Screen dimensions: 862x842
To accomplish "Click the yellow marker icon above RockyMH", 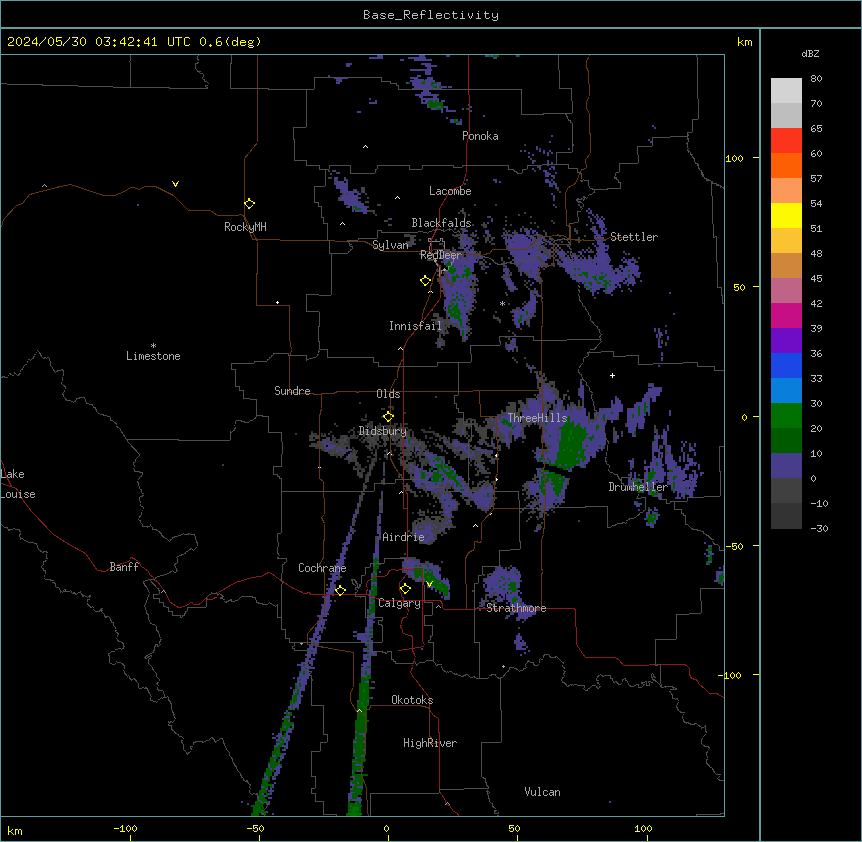I will pyautogui.click(x=250, y=204).
